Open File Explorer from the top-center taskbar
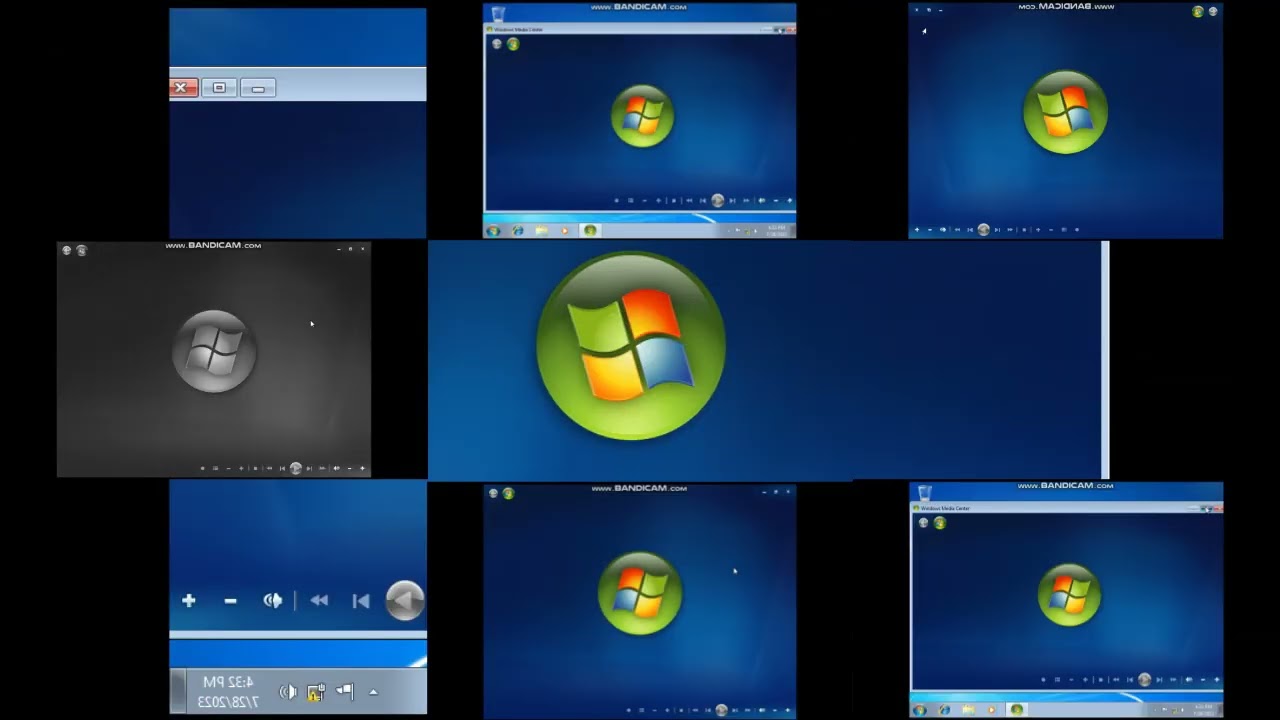 pyautogui.click(x=542, y=231)
